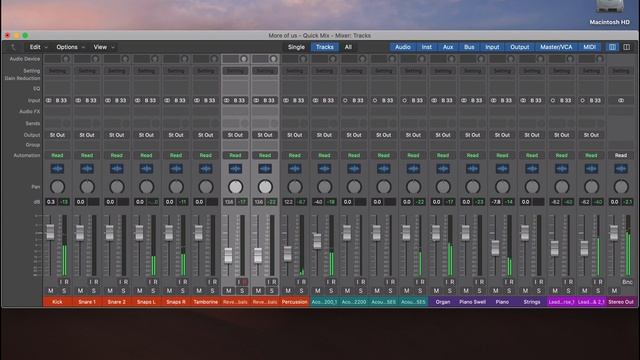Click the Kick track volume fader
Screen dimensions: 640x360
[x=50, y=232]
